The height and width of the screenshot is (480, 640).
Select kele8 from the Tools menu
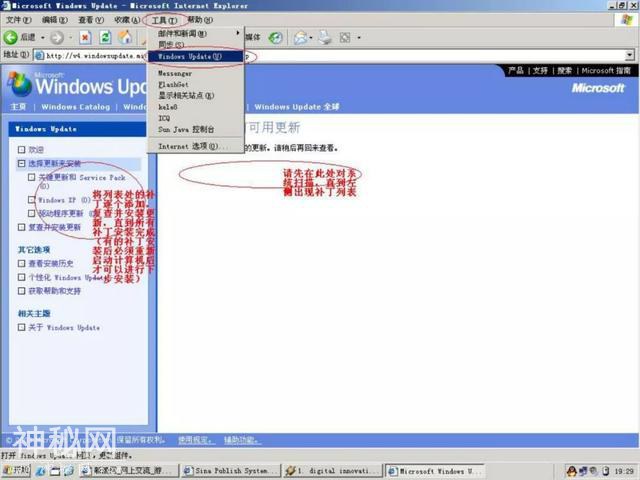click(x=196, y=107)
